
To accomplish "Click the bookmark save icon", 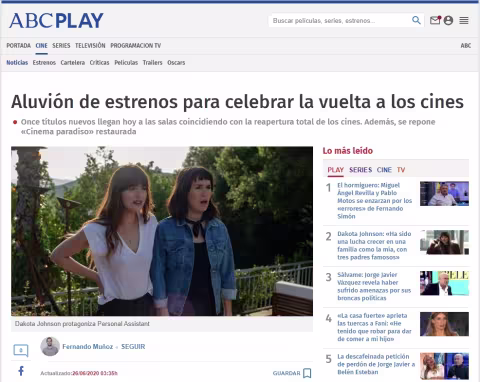I will click(x=307, y=373).
